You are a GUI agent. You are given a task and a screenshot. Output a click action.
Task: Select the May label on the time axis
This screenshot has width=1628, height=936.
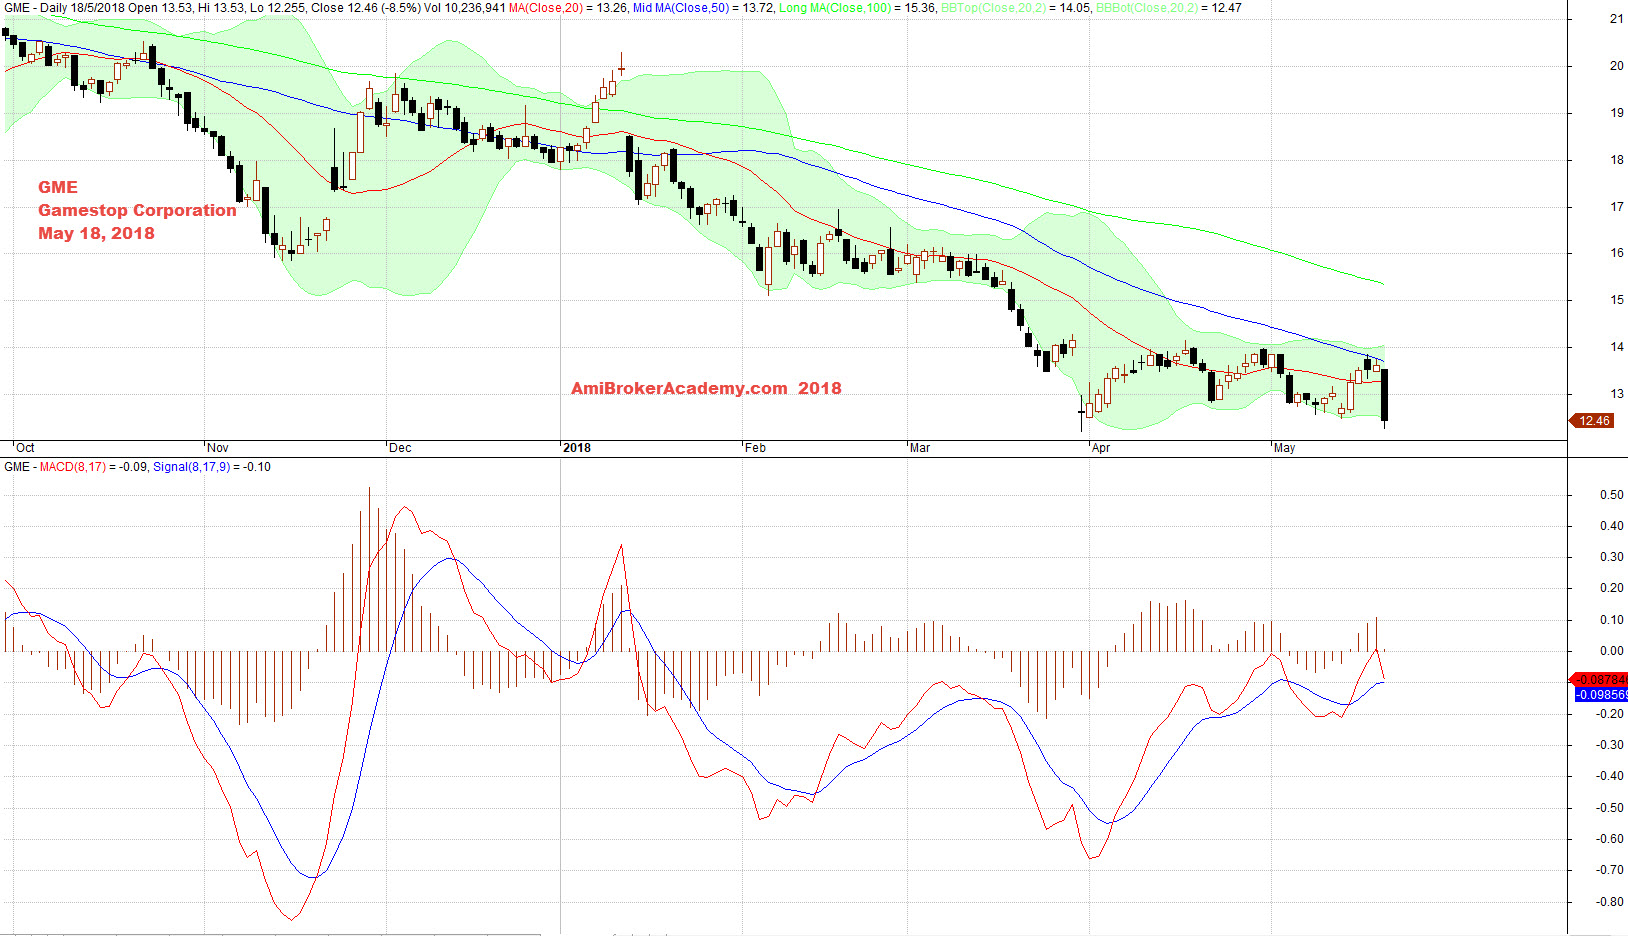1284,448
